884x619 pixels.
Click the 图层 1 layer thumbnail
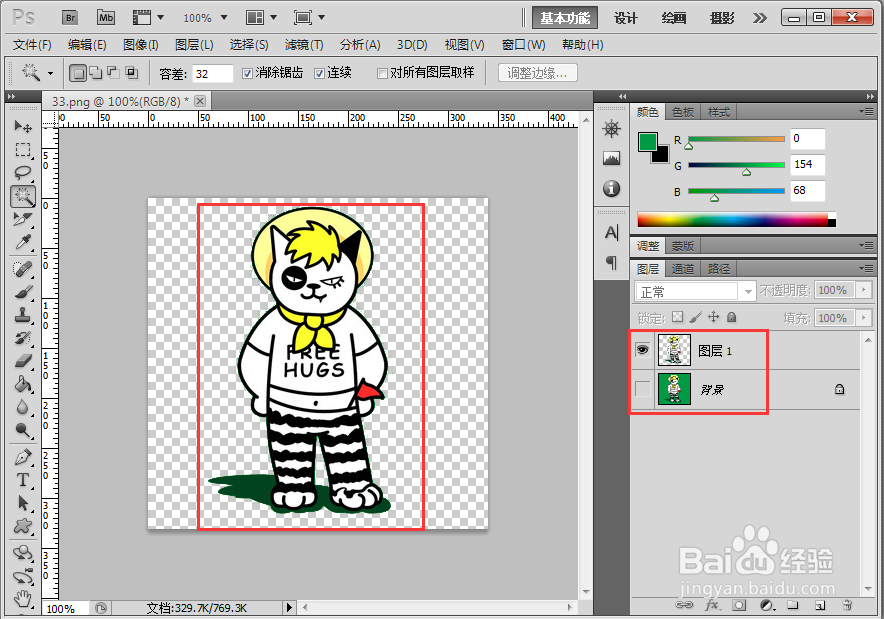[x=673, y=350]
